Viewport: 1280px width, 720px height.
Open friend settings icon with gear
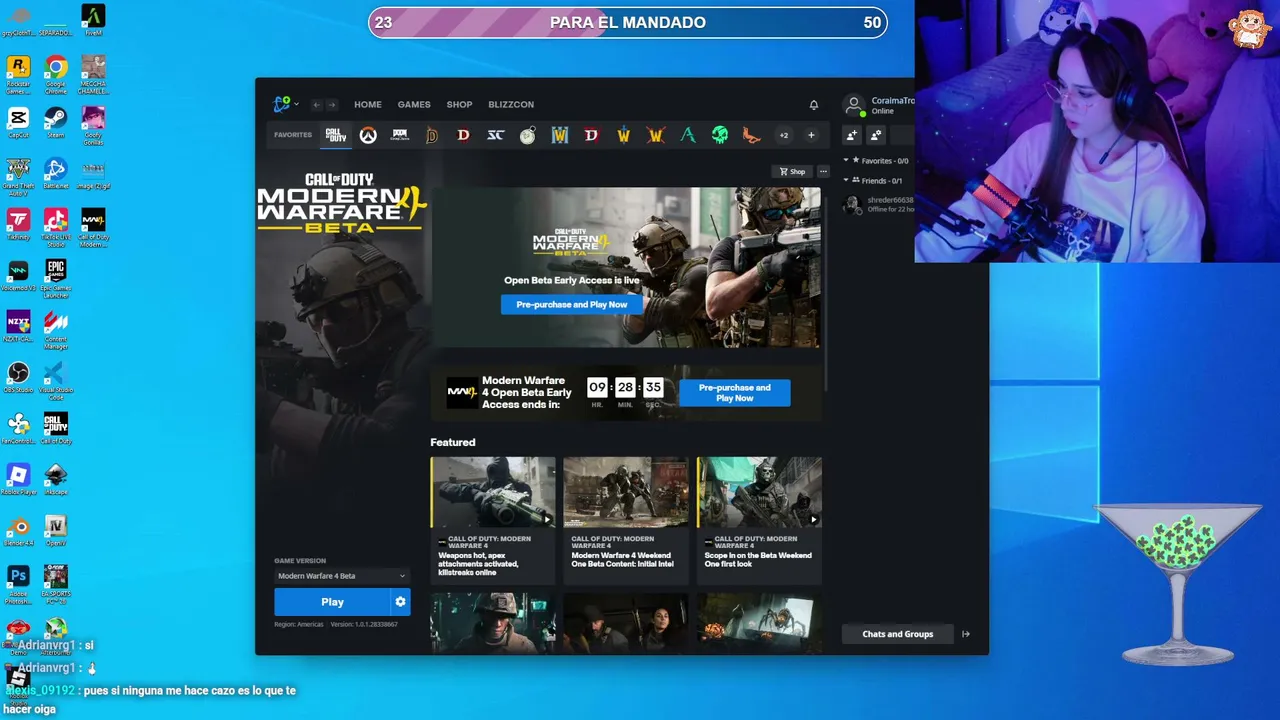(x=876, y=135)
